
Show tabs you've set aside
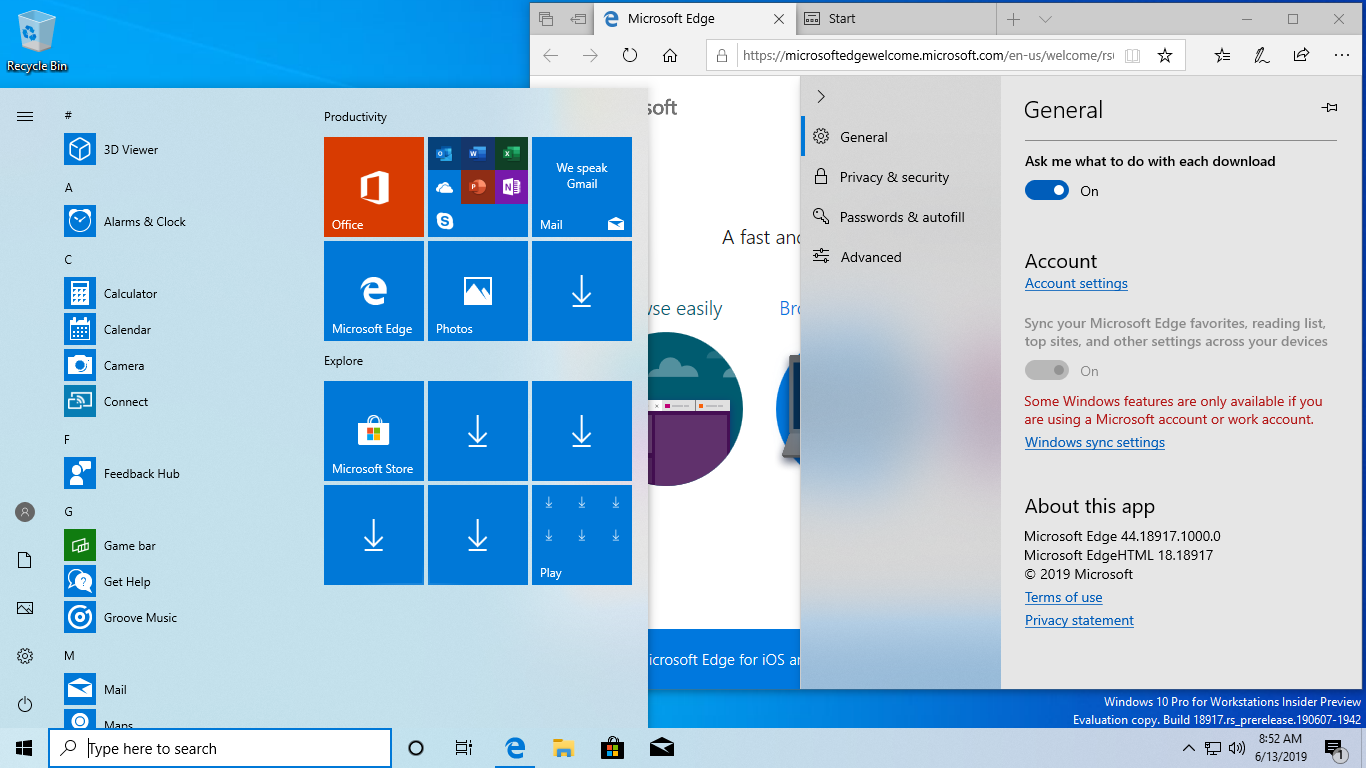(546, 19)
